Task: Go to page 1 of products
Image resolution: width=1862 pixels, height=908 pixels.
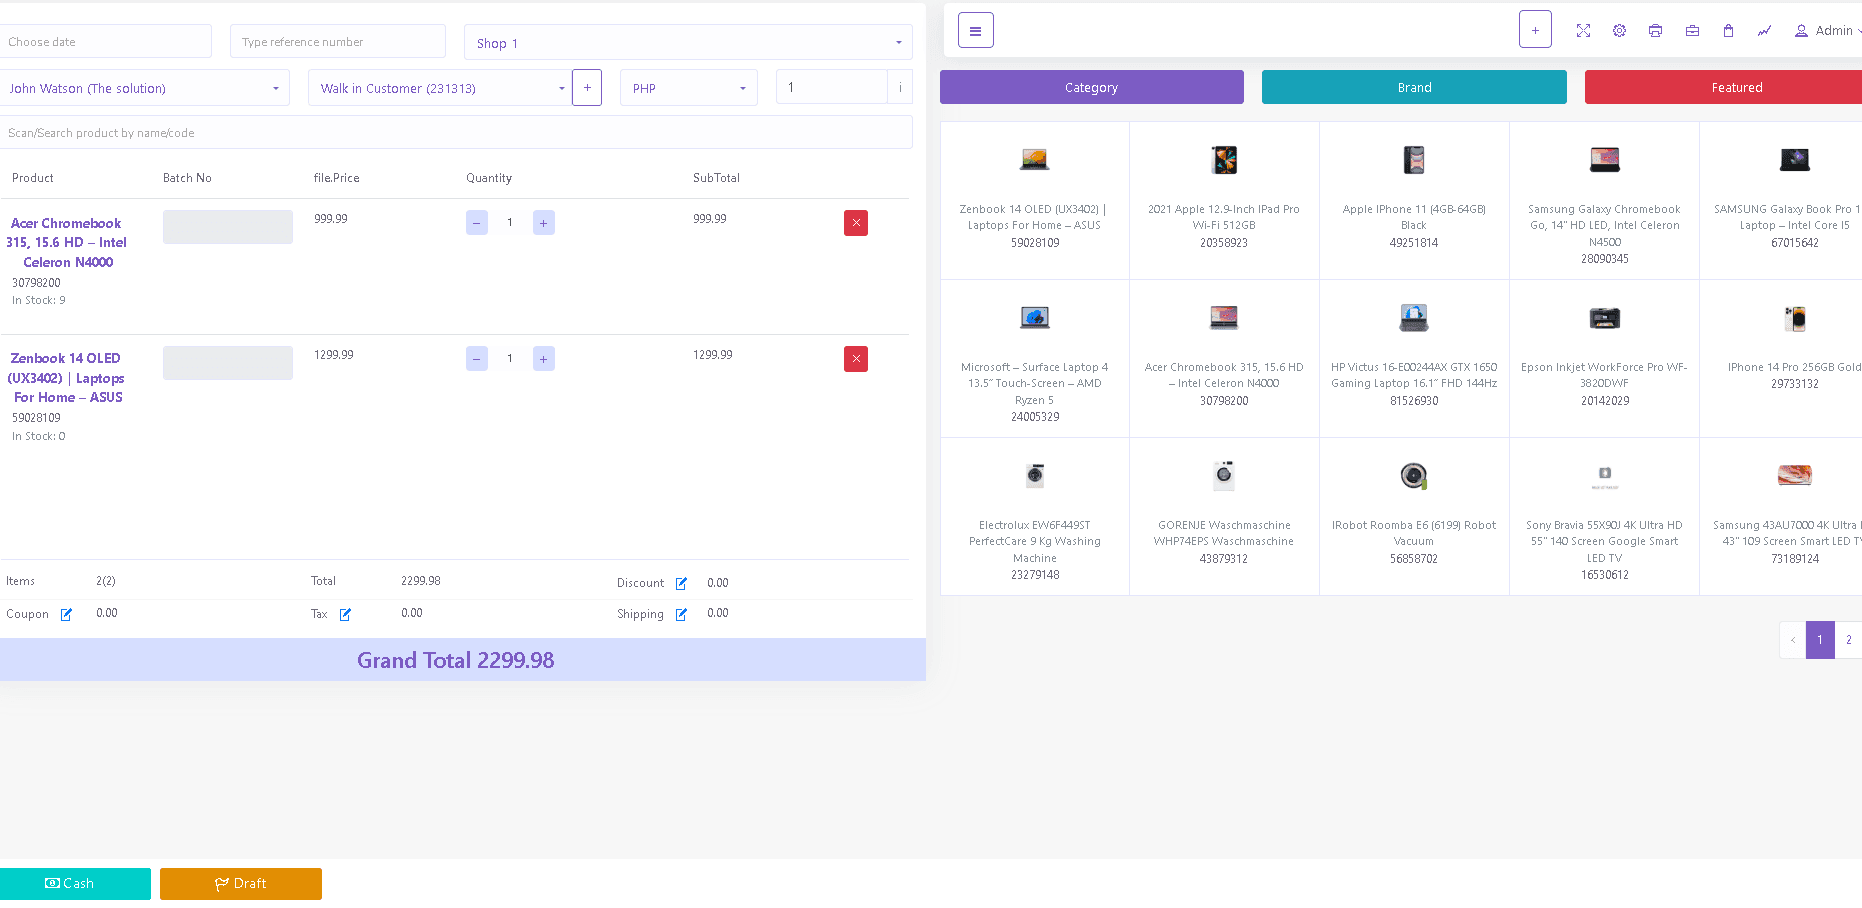Action: (1820, 640)
